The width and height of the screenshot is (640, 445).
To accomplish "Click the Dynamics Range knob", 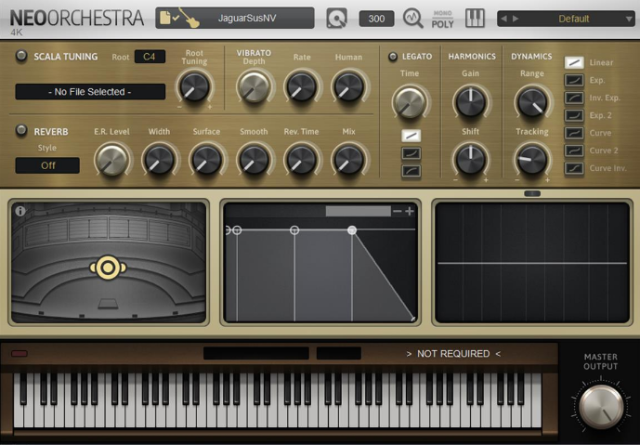I will pos(532,102).
